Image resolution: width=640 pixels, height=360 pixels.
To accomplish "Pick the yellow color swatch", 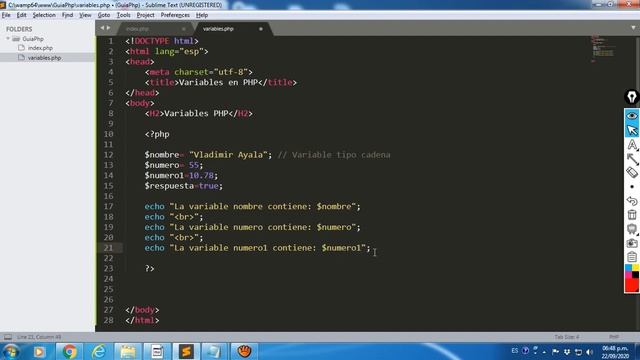I will [636, 268].
